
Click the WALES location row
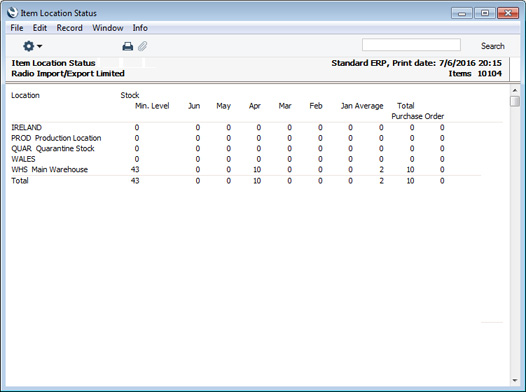click(228, 159)
